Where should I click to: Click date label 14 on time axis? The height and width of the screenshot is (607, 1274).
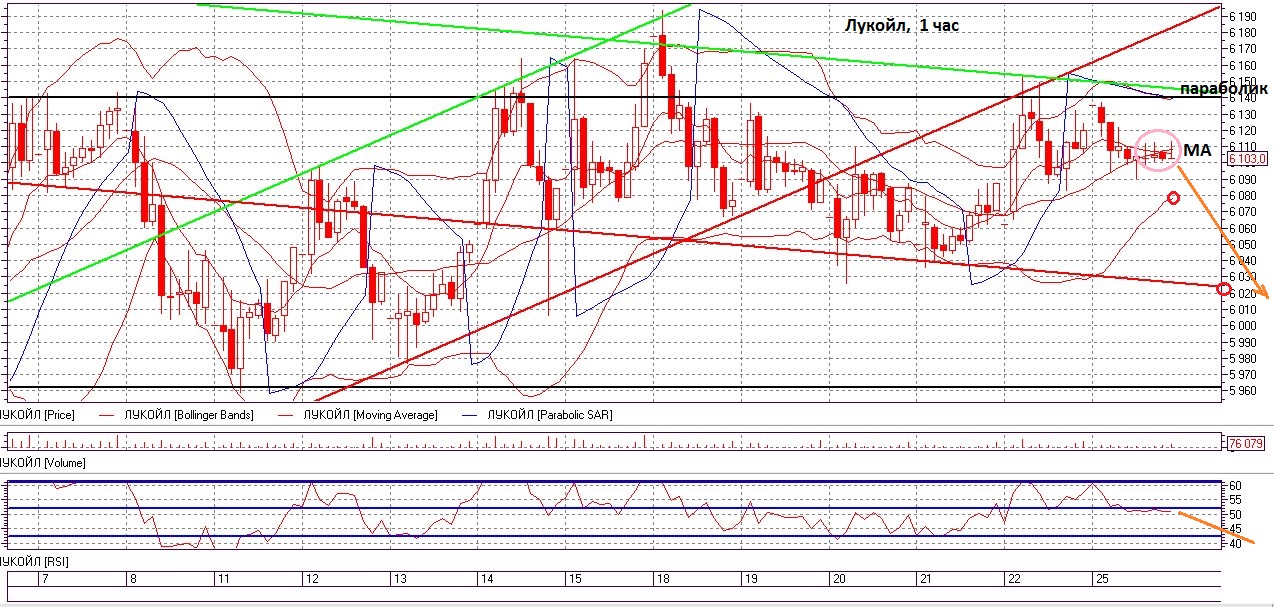pos(487,580)
